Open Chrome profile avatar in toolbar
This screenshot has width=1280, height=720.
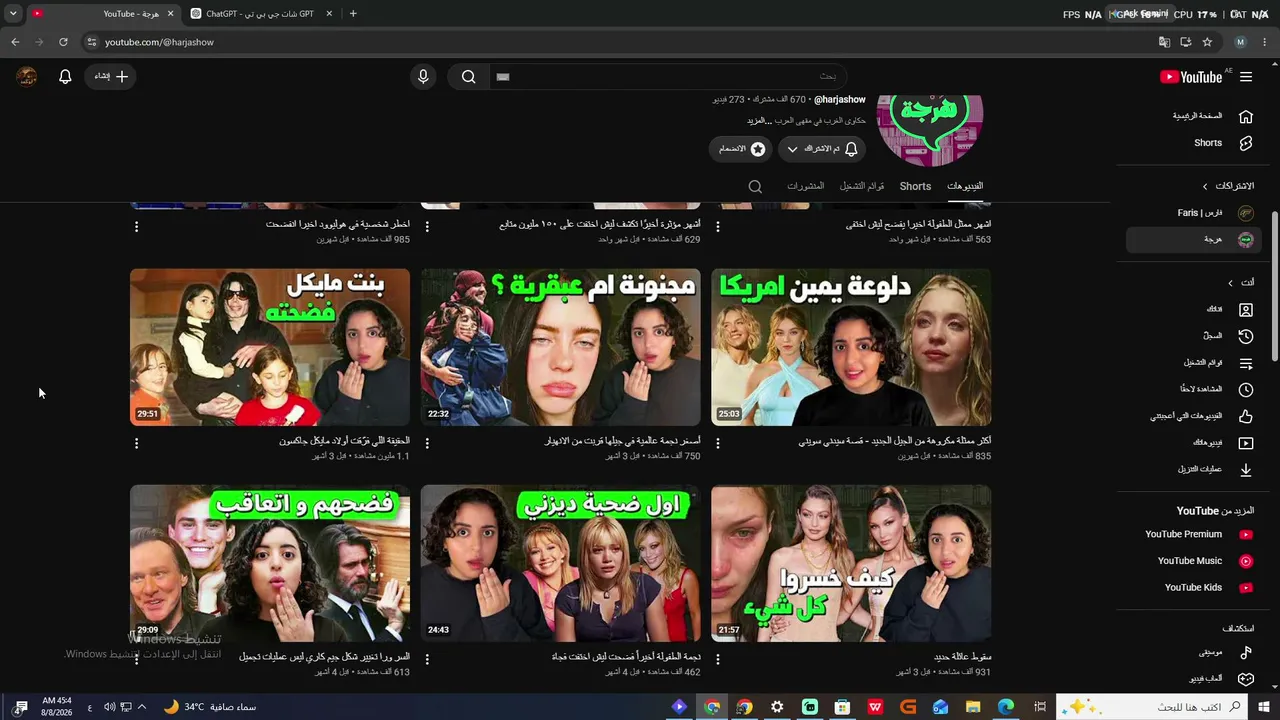point(1241,42)
